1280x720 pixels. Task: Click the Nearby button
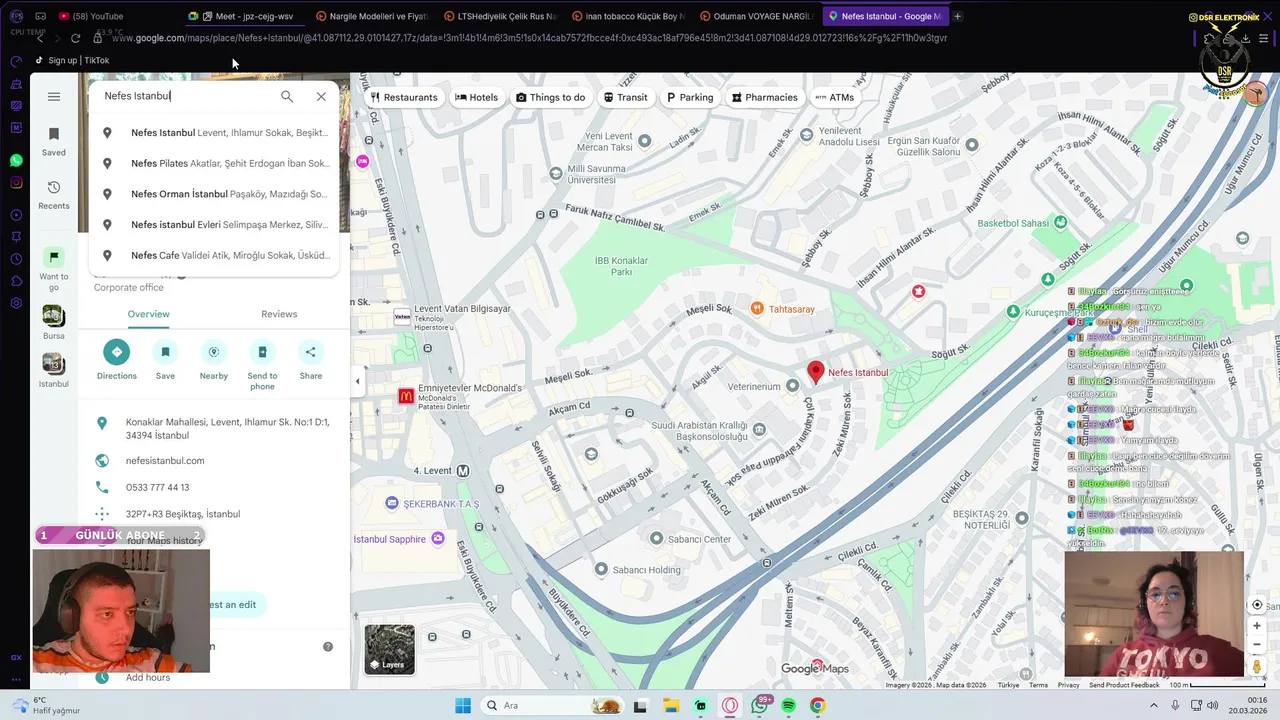point(213,360)
